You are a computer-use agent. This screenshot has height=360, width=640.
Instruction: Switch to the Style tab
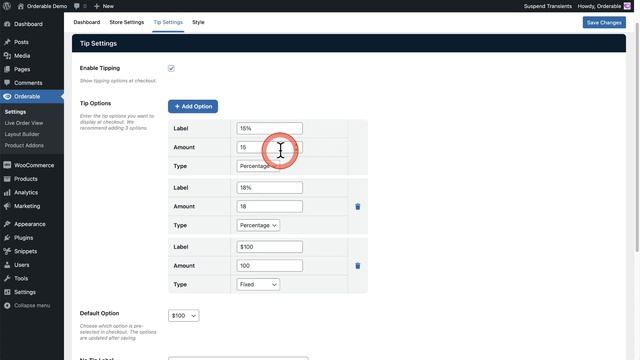click(x=198, y=22)
